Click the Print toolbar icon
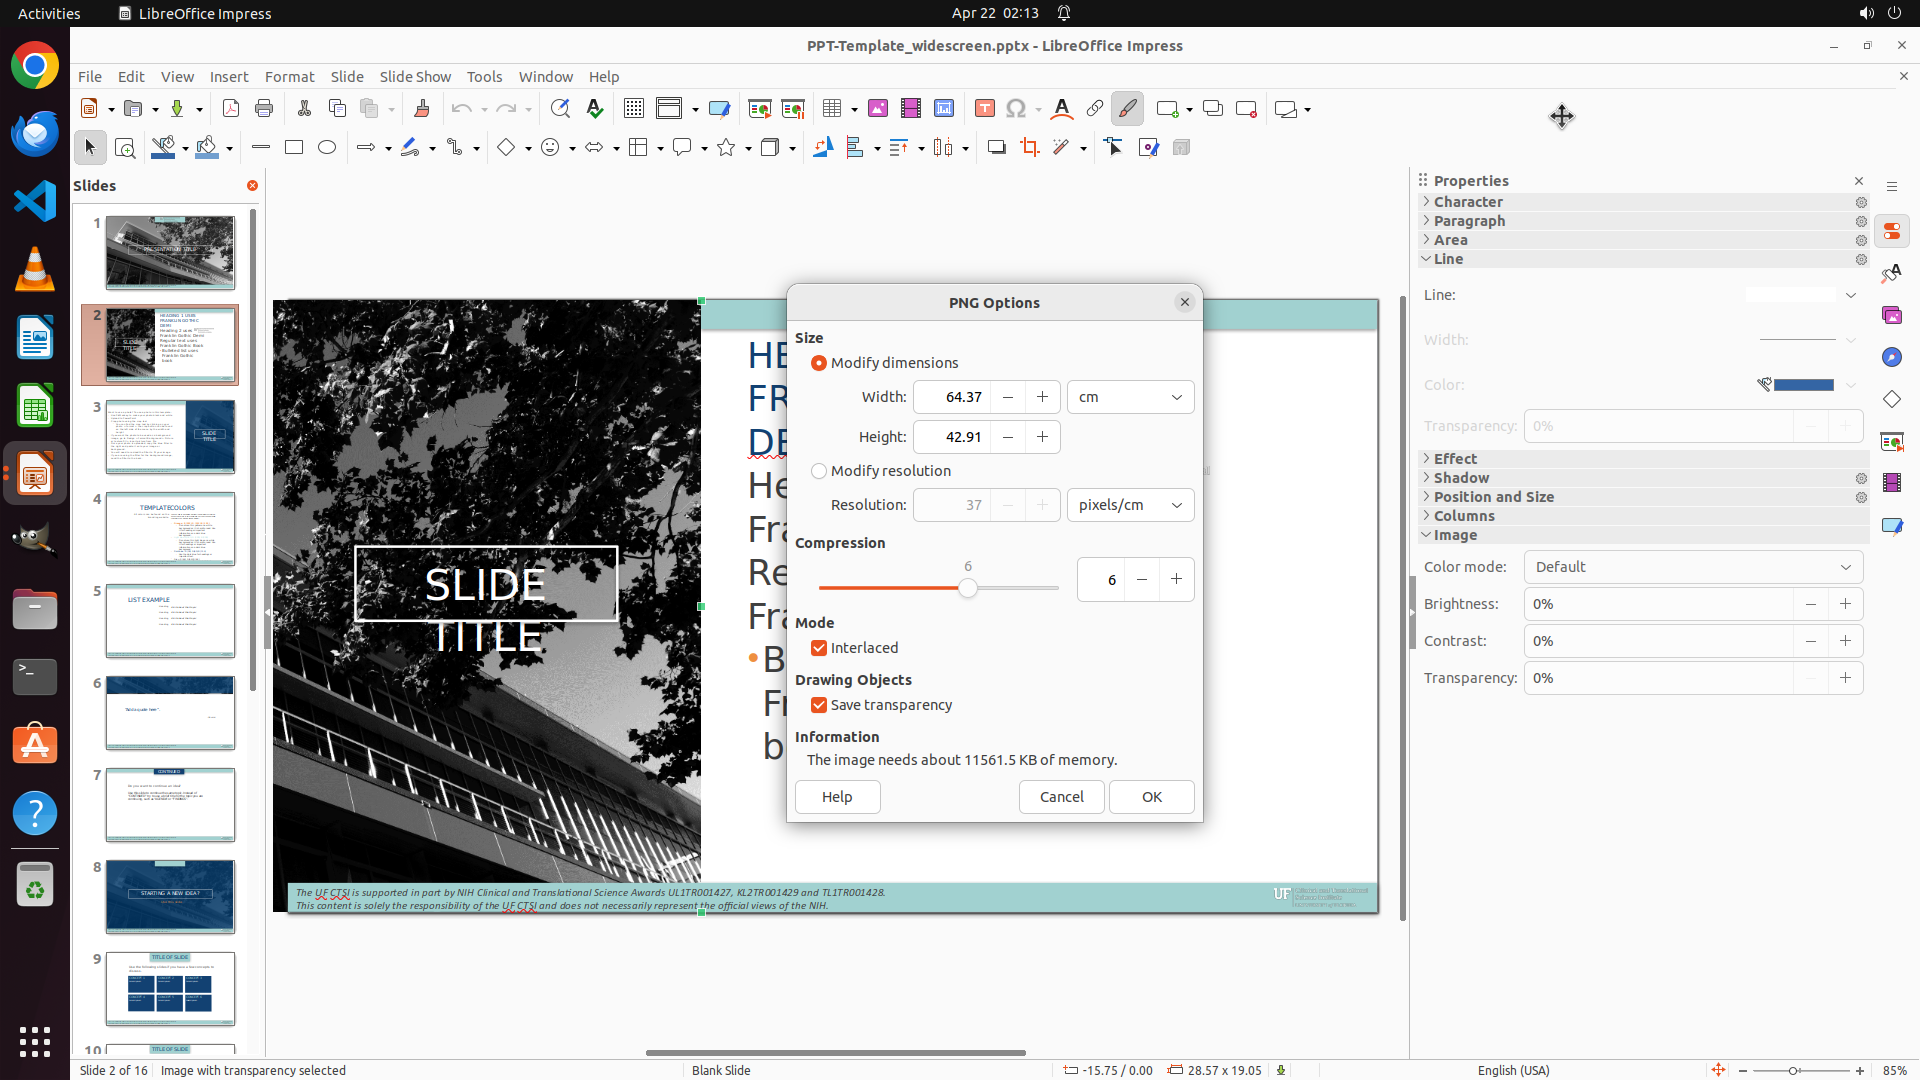 point(264,109)
